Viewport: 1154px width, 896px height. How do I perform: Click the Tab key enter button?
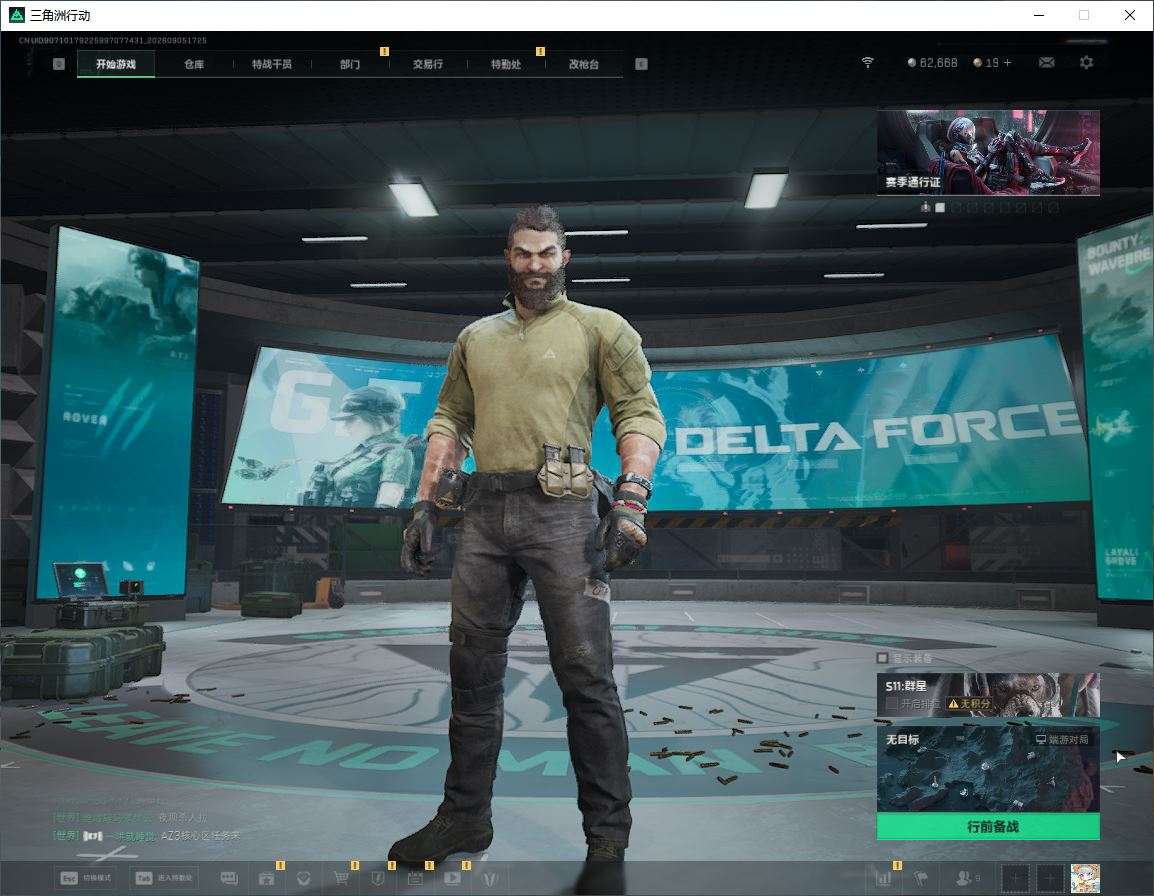coord(165,878)
